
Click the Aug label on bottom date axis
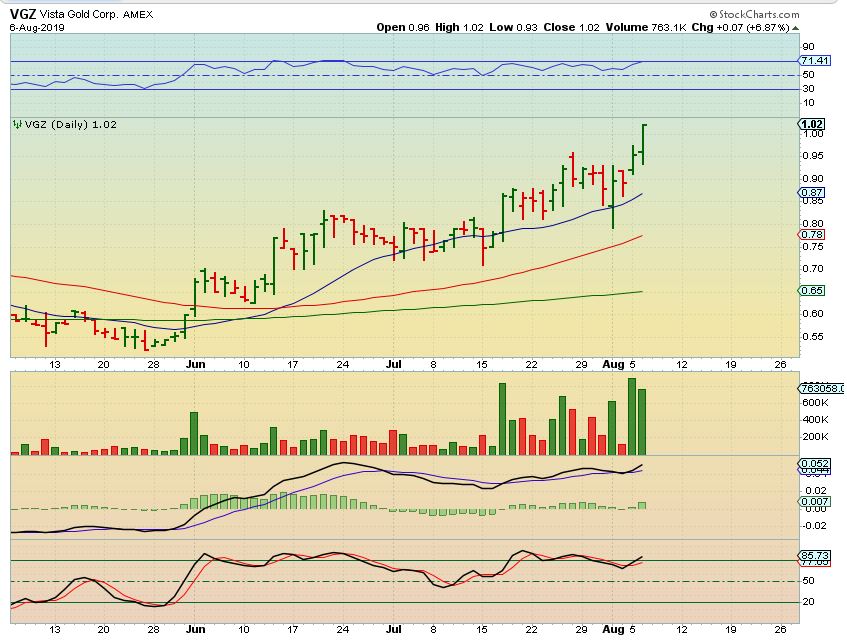(x=614, y=630)
